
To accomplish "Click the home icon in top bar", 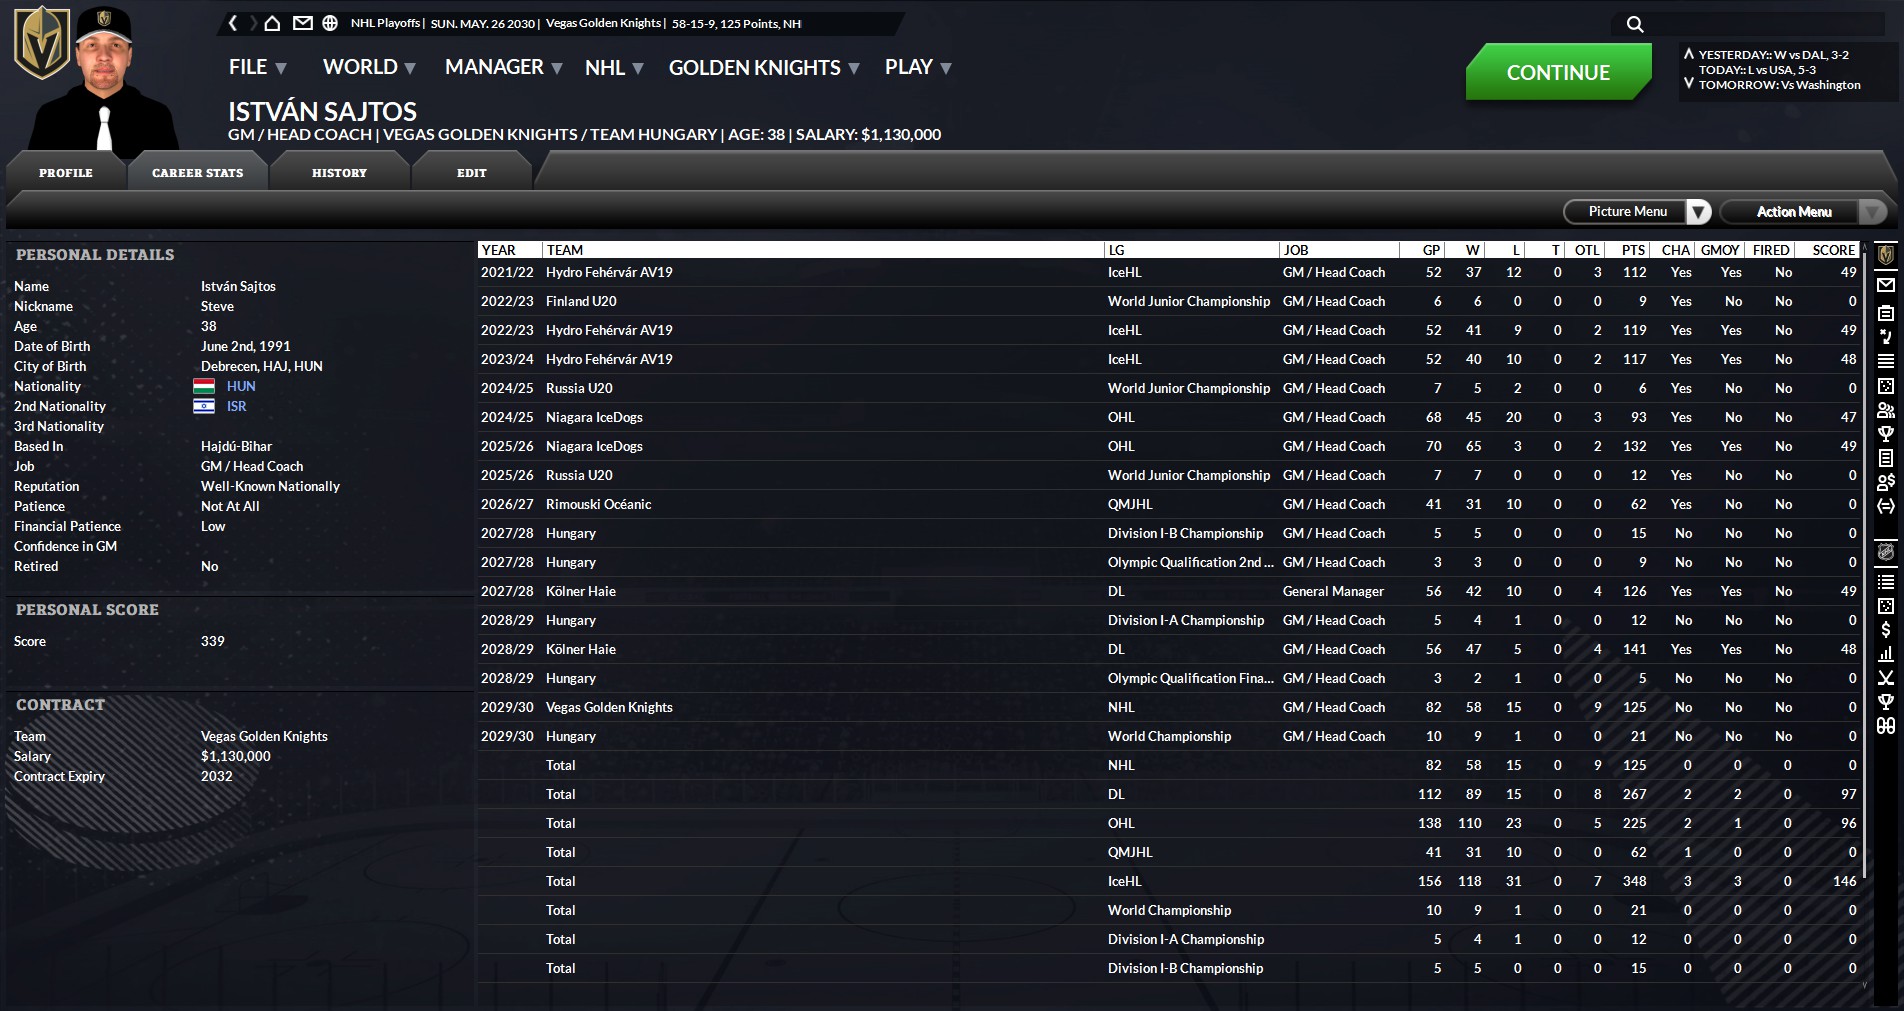I will click(272, 23).
